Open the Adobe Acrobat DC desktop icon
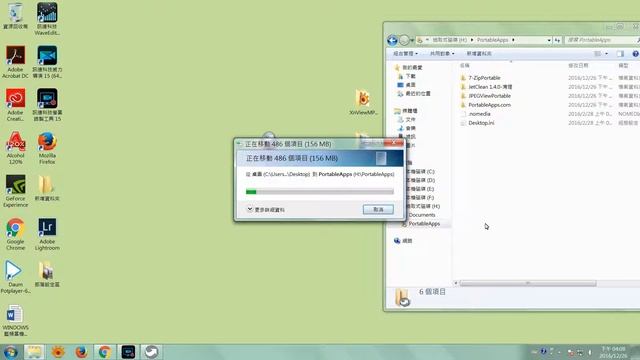640x360 pixels. (16, 62)
